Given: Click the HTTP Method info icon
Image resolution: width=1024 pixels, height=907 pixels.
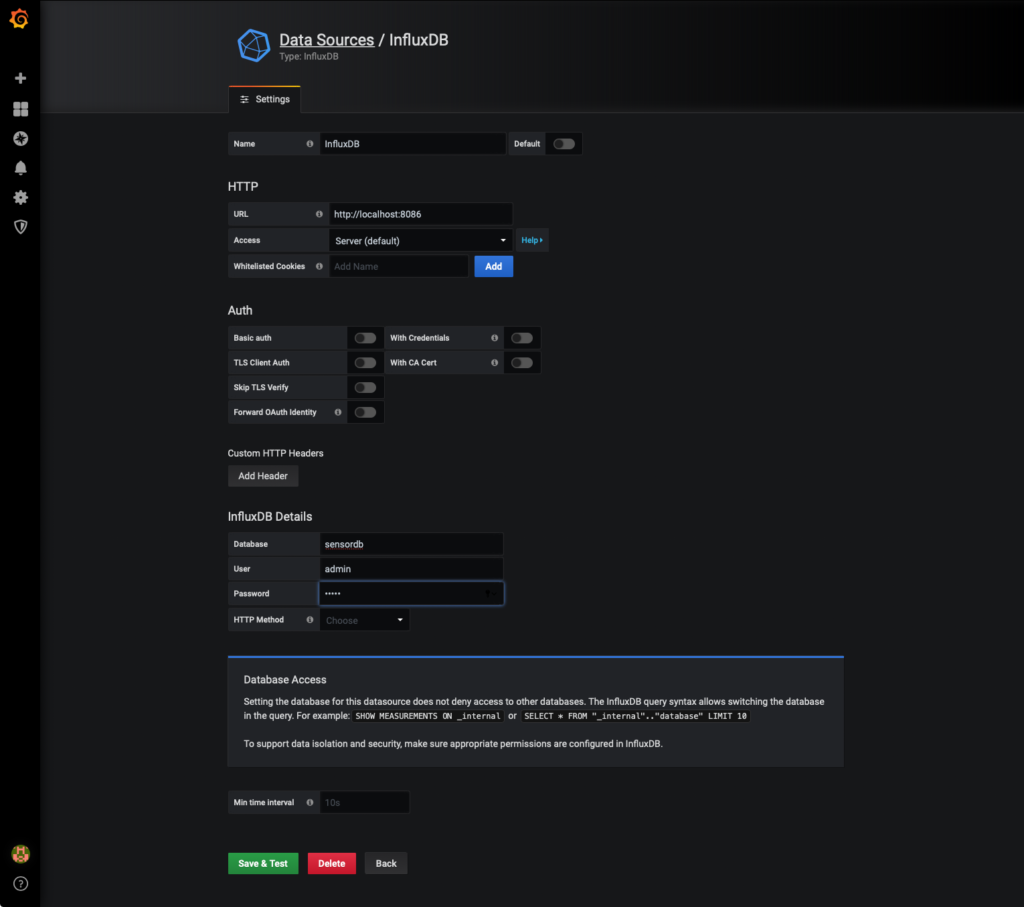Looking at the screenshot, I should pyautogui.click(x=310, y=620).
